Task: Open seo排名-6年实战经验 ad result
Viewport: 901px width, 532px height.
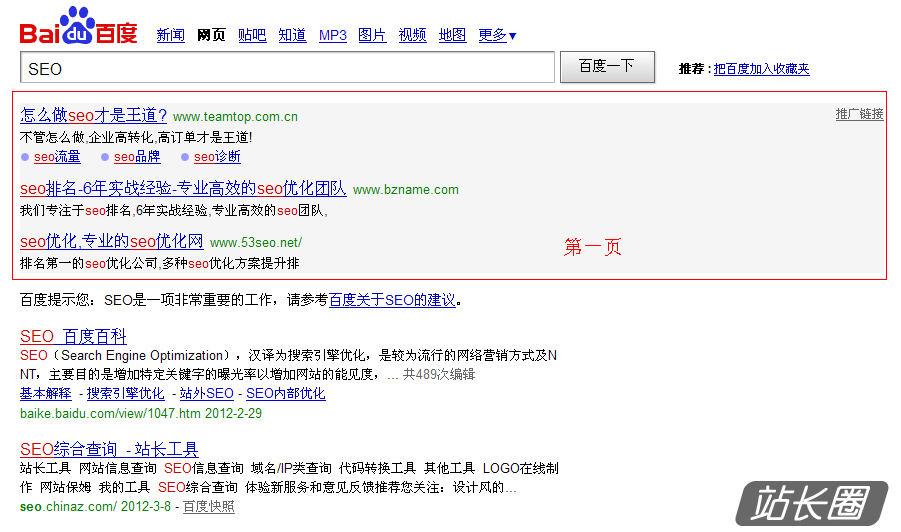Action: coord(183,188)
